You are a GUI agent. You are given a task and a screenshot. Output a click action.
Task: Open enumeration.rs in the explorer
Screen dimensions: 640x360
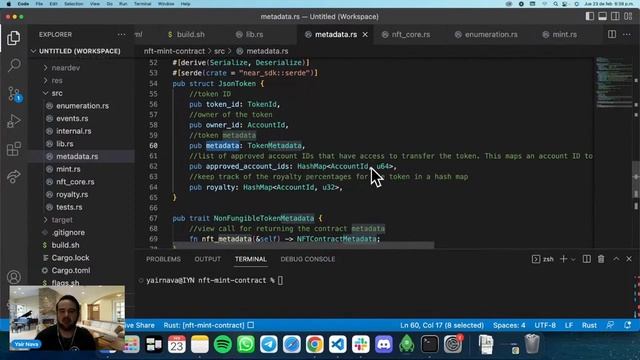click(82, 106)
